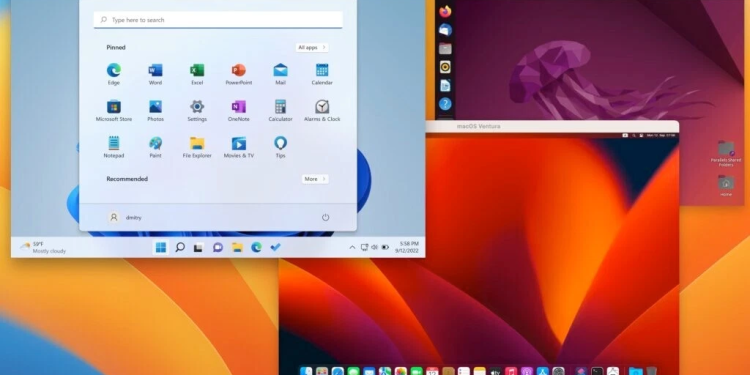
Task: Open taskbar Search magnifier
Action: (180, 247)
